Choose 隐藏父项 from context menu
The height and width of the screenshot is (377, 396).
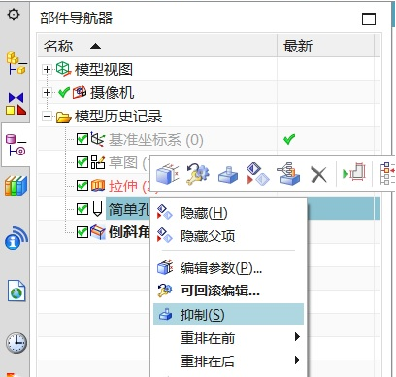tap(228, 236)
